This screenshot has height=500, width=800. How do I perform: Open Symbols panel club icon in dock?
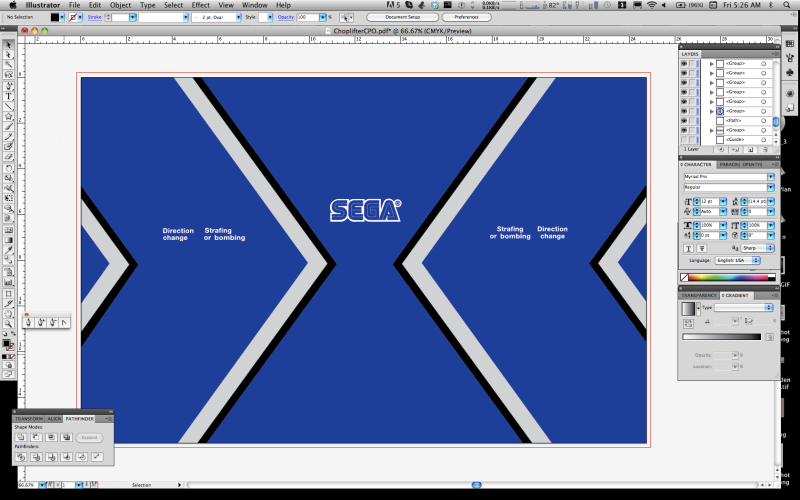(790, 73)
